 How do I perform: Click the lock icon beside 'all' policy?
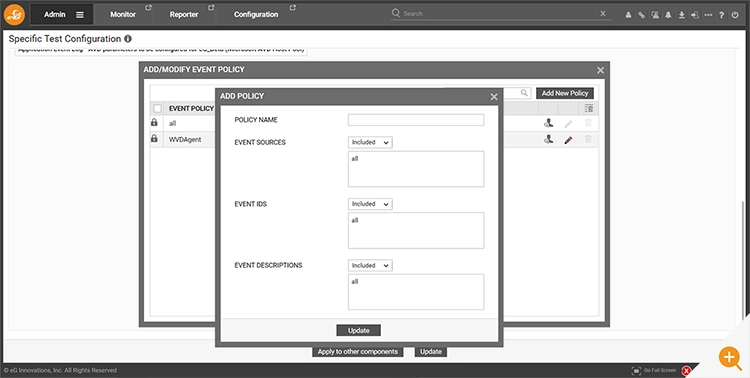154,122
